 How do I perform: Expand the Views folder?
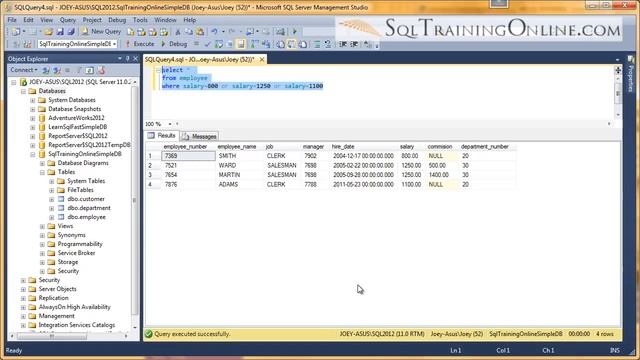coord(42,226)
